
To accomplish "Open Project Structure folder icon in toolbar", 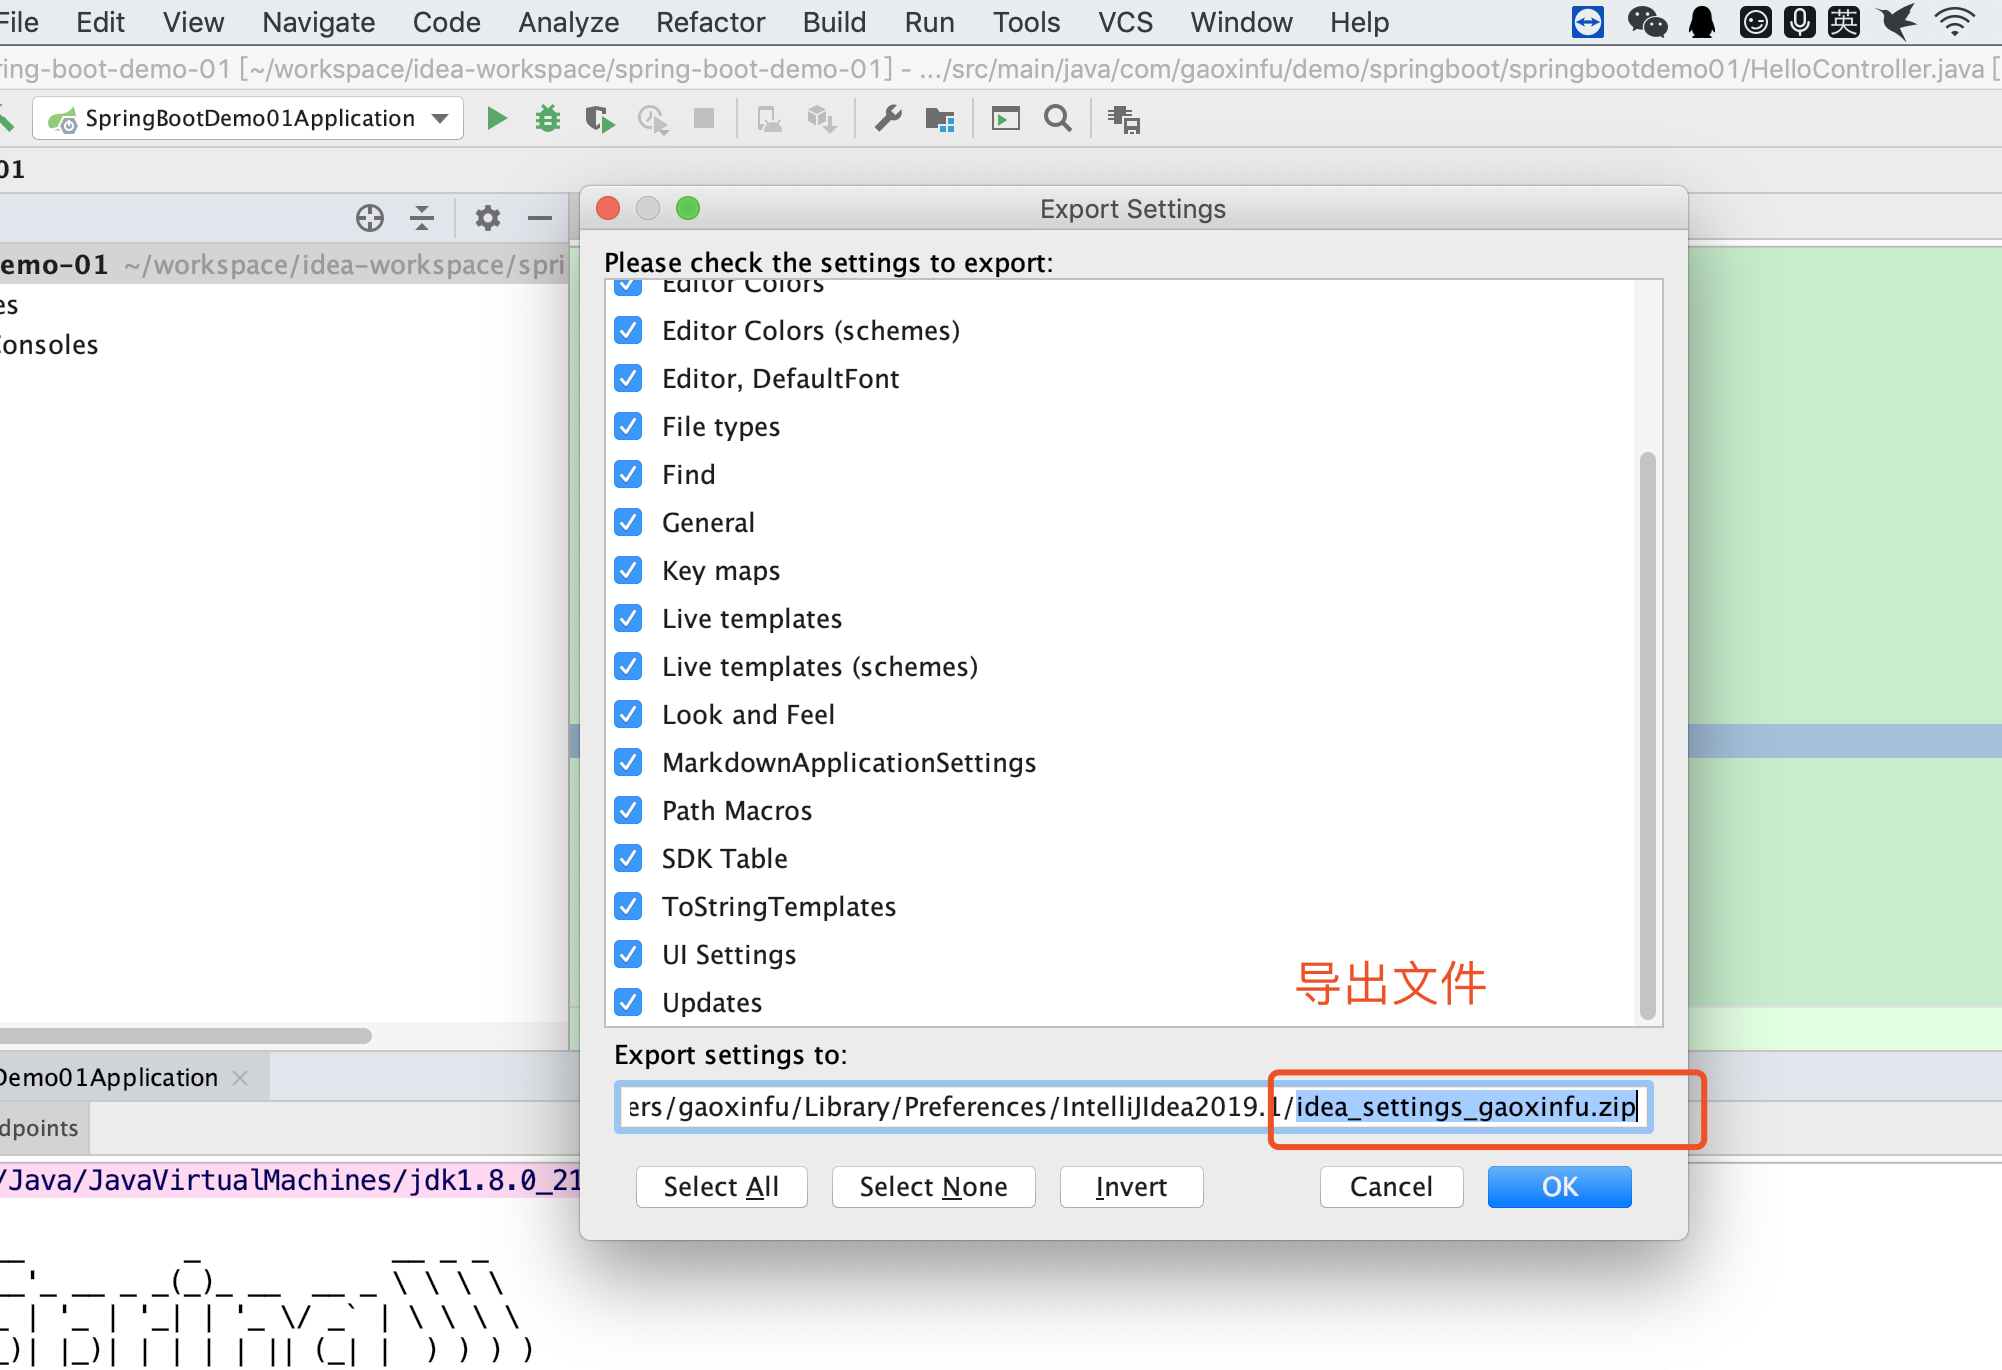I will [940, 119].
